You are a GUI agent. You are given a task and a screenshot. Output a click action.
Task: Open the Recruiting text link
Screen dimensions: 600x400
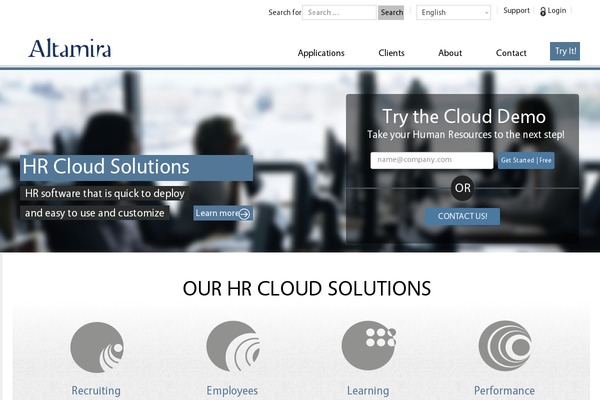tap(96, 390)
